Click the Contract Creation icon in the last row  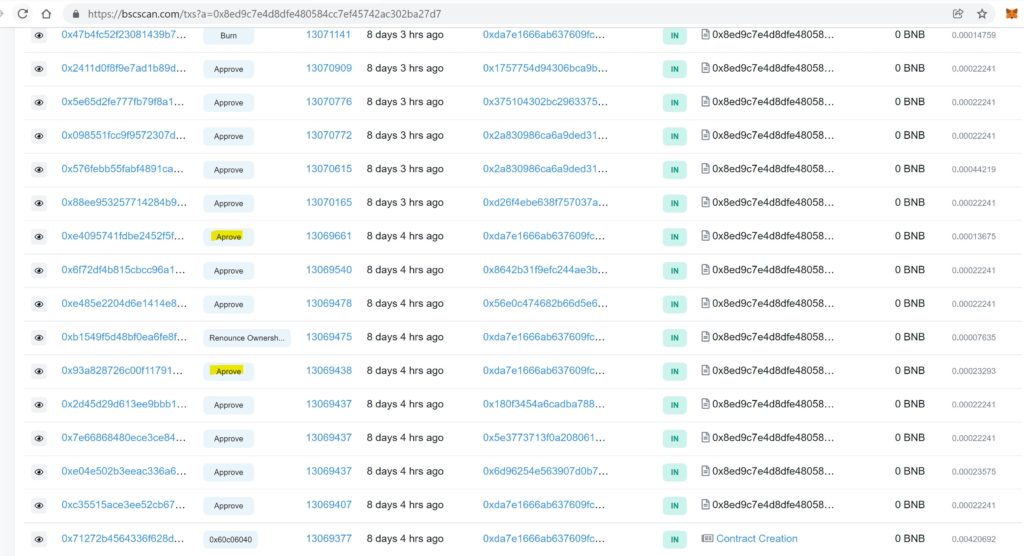click(707, 538)
